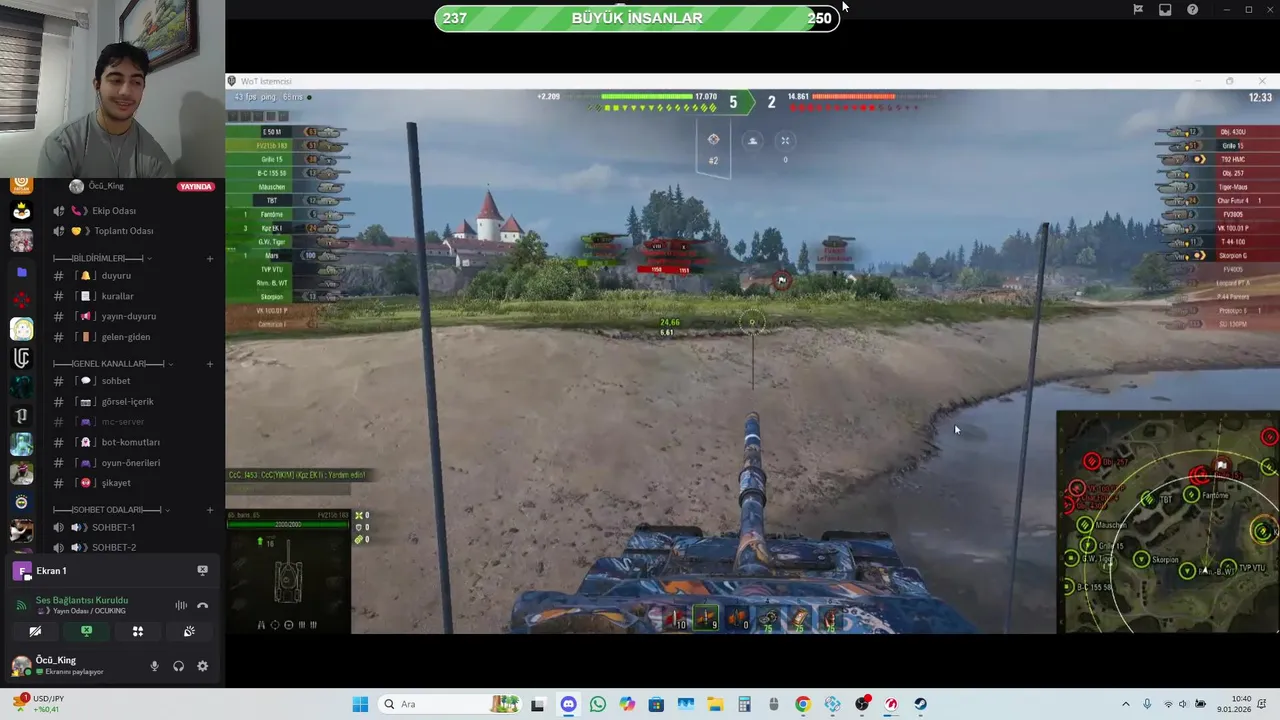Click the BÜYÜK İNSANLAR progress bar
1280x720 pixels.
tap(637, 18)
